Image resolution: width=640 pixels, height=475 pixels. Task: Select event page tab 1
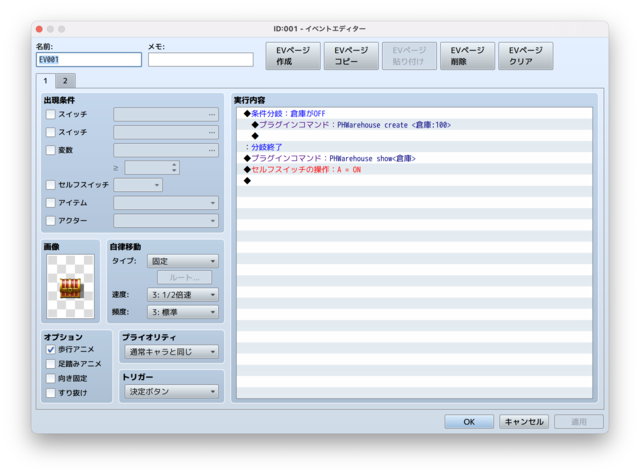coord(46,81)
